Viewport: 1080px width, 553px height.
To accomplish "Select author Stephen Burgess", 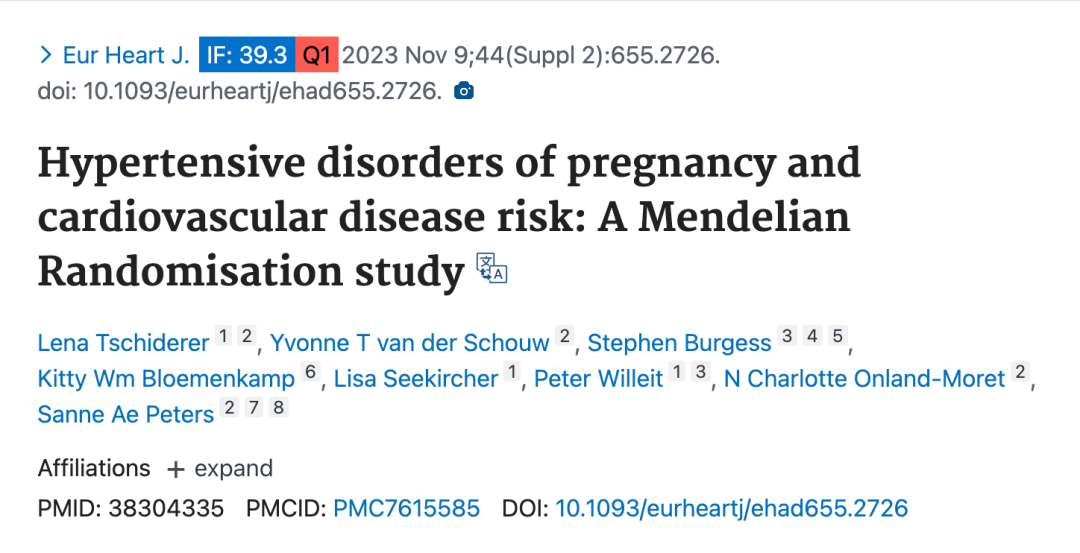I will click(x=679, y=343).
